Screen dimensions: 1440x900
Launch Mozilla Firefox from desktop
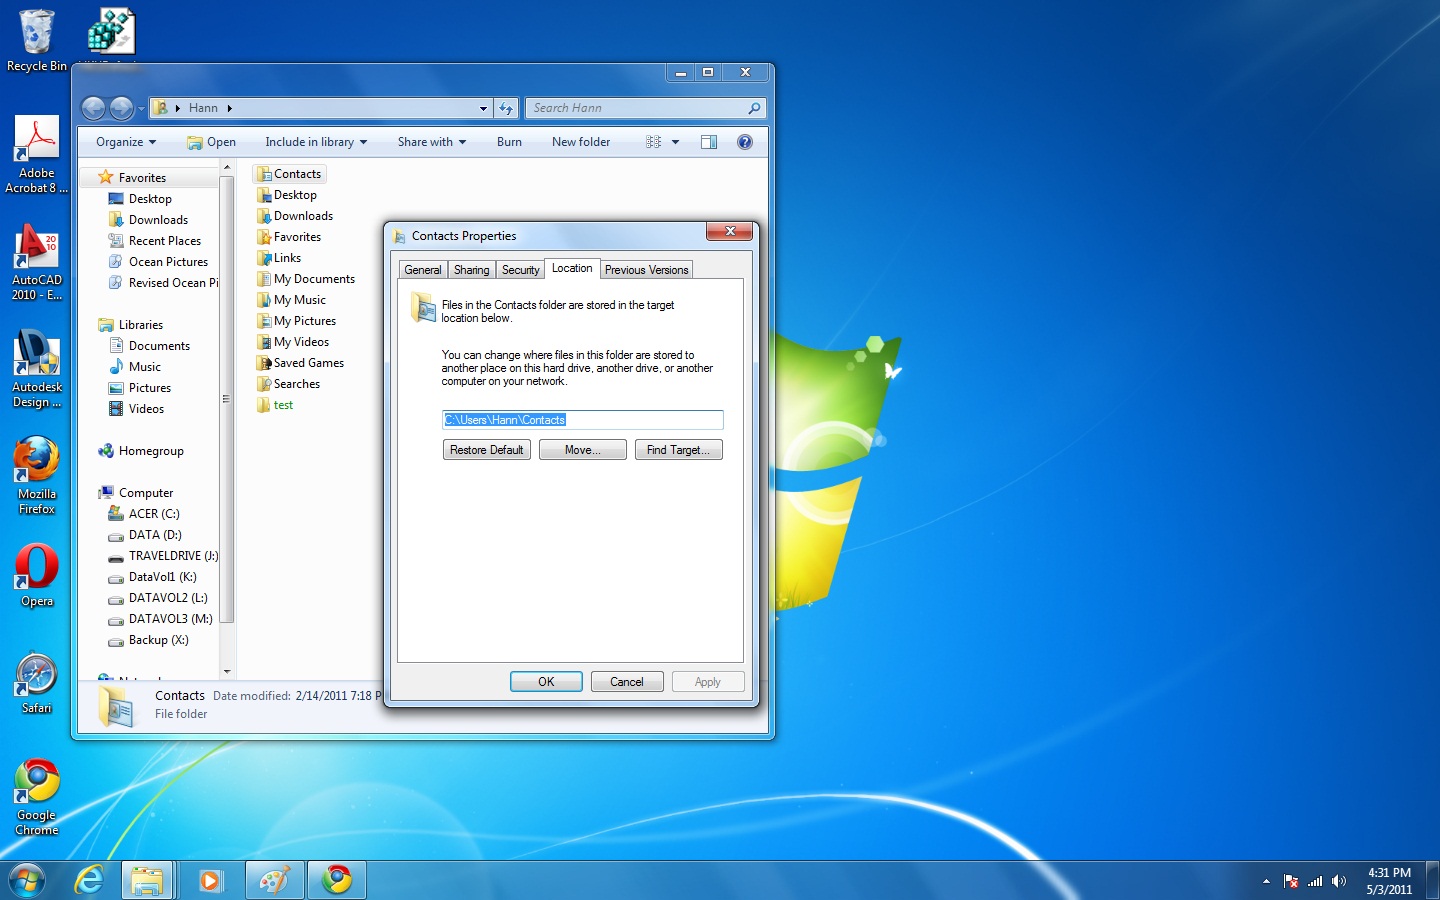pos(37,475)
